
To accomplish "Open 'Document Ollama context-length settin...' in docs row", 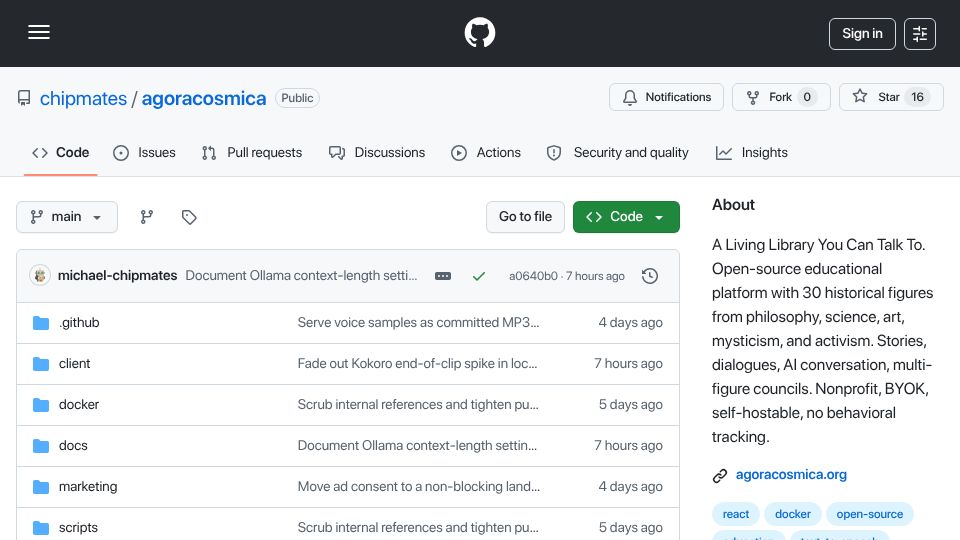I will (417, 446).
